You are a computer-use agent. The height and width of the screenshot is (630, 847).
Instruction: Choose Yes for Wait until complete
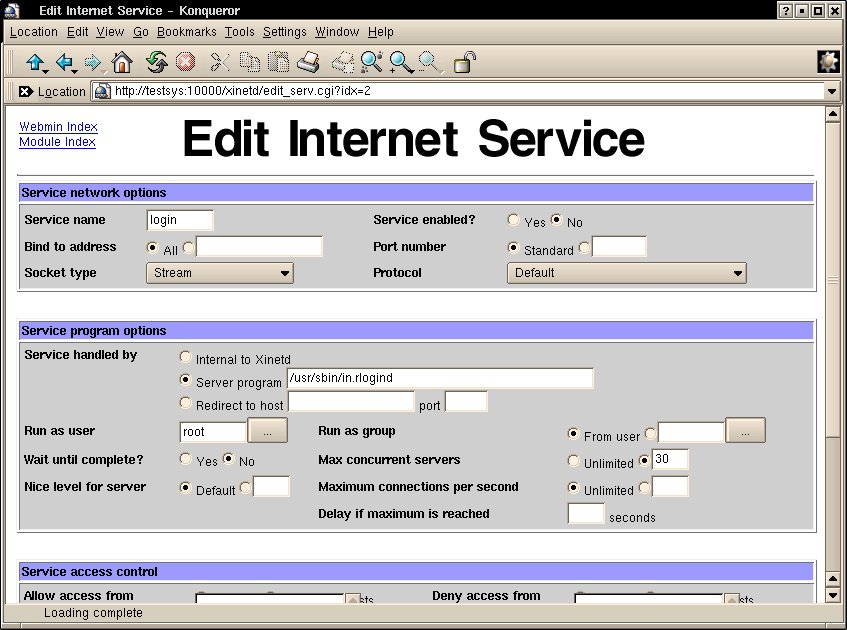[x=186, y=460]
